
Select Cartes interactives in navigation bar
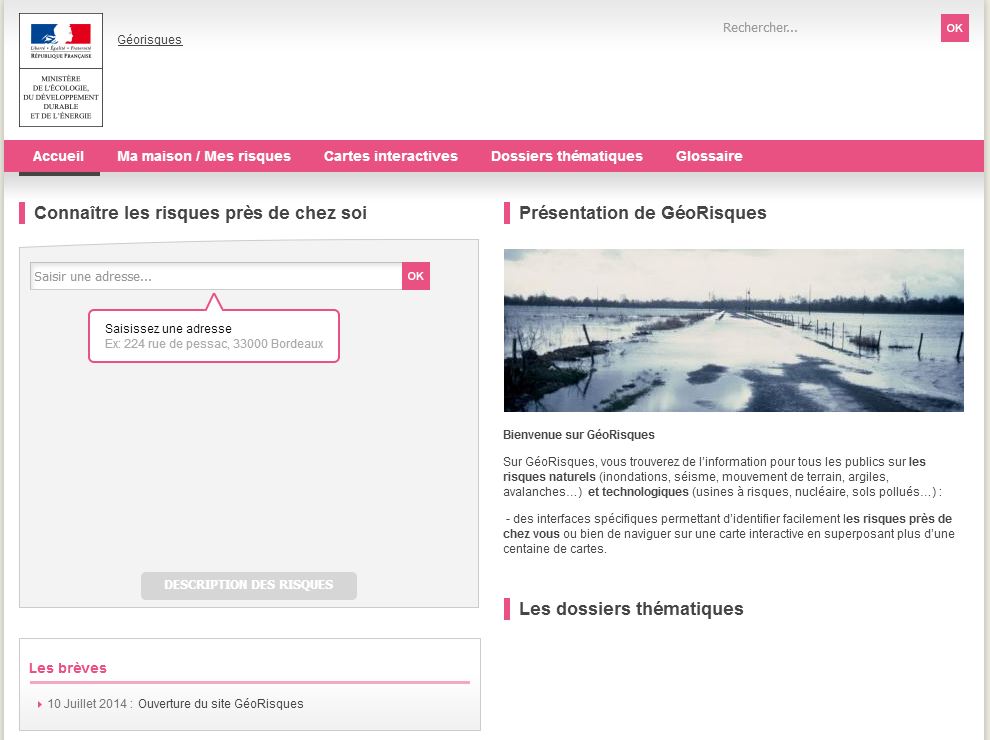(390, 156)
